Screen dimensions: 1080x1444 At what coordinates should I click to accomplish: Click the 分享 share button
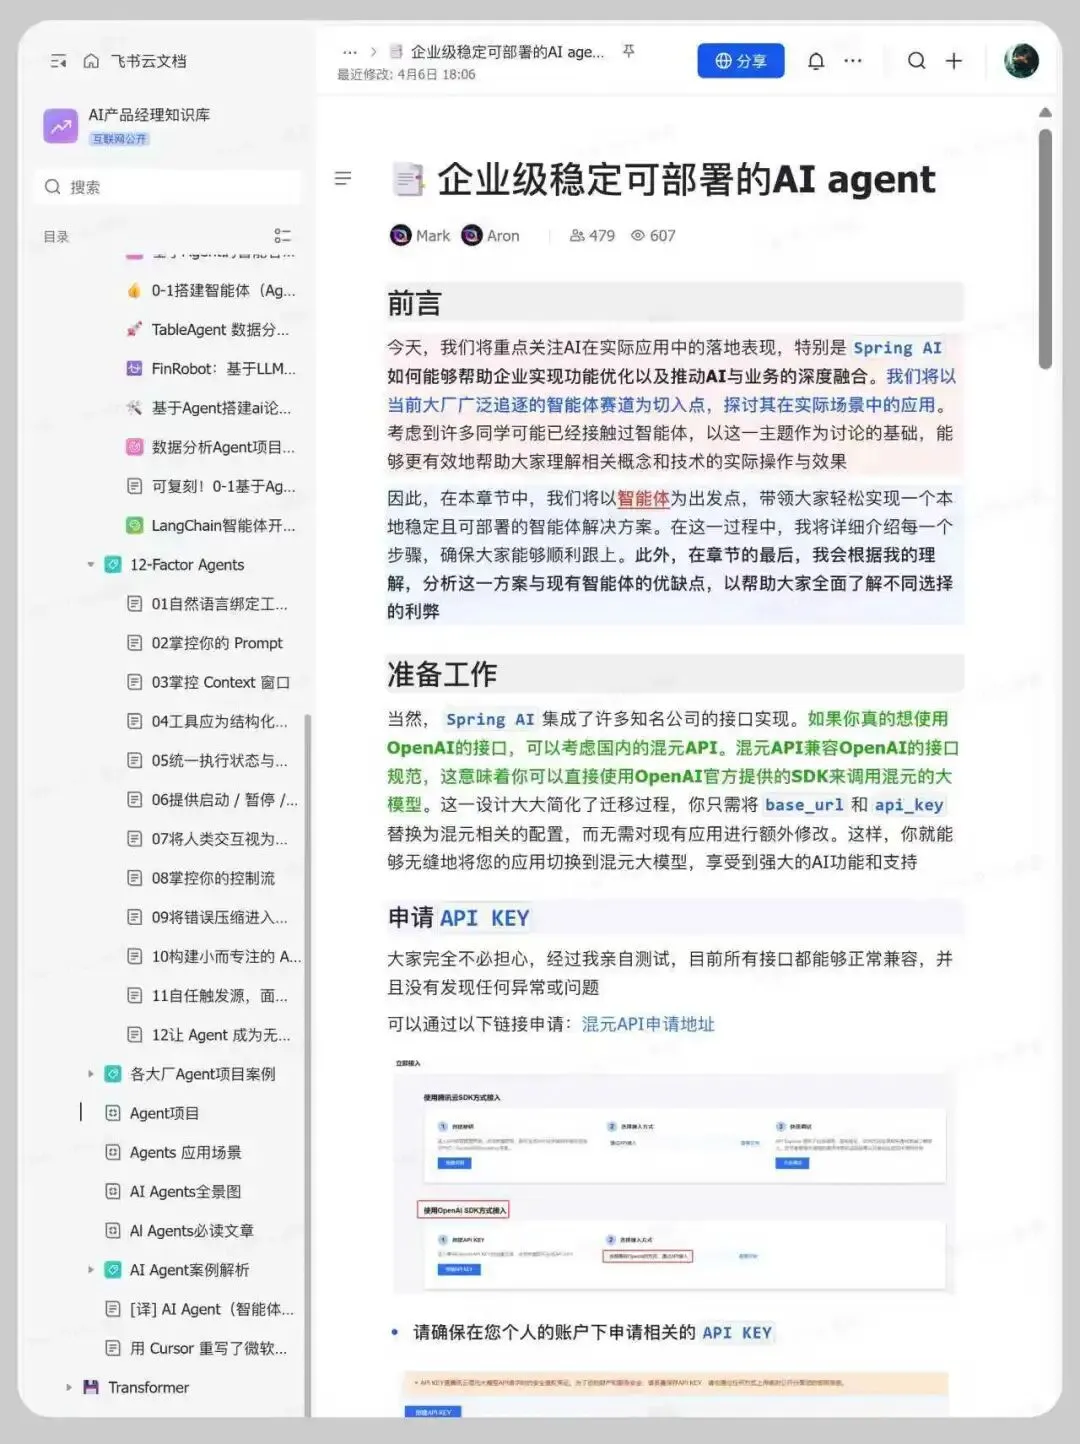coord(741,61)
